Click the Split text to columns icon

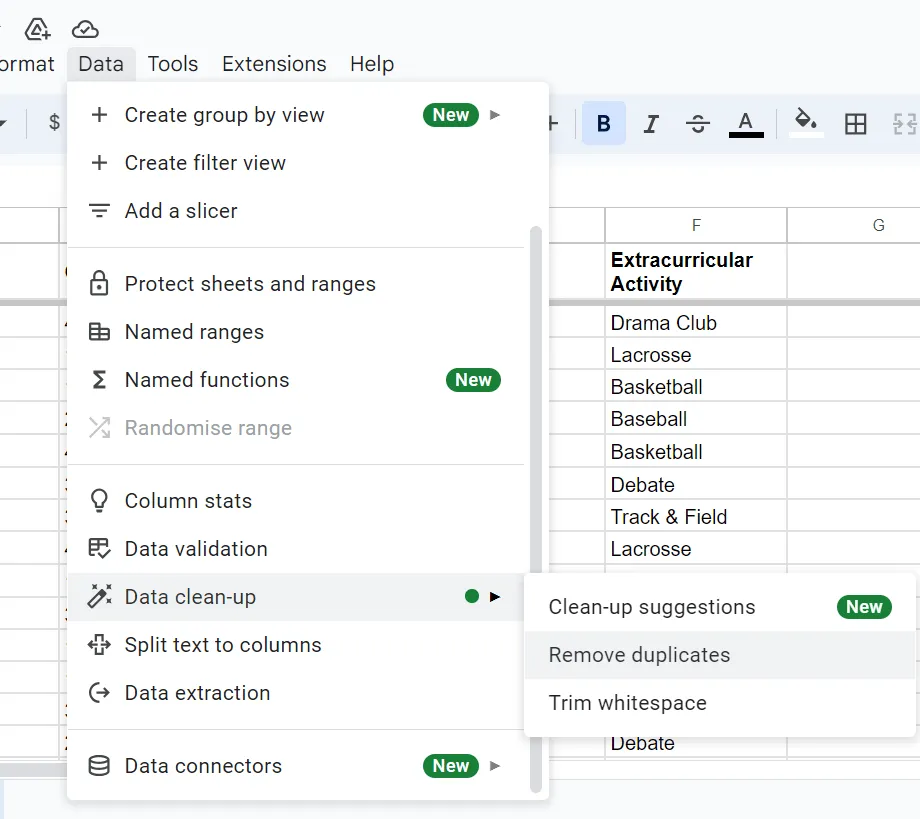(99, 645)
